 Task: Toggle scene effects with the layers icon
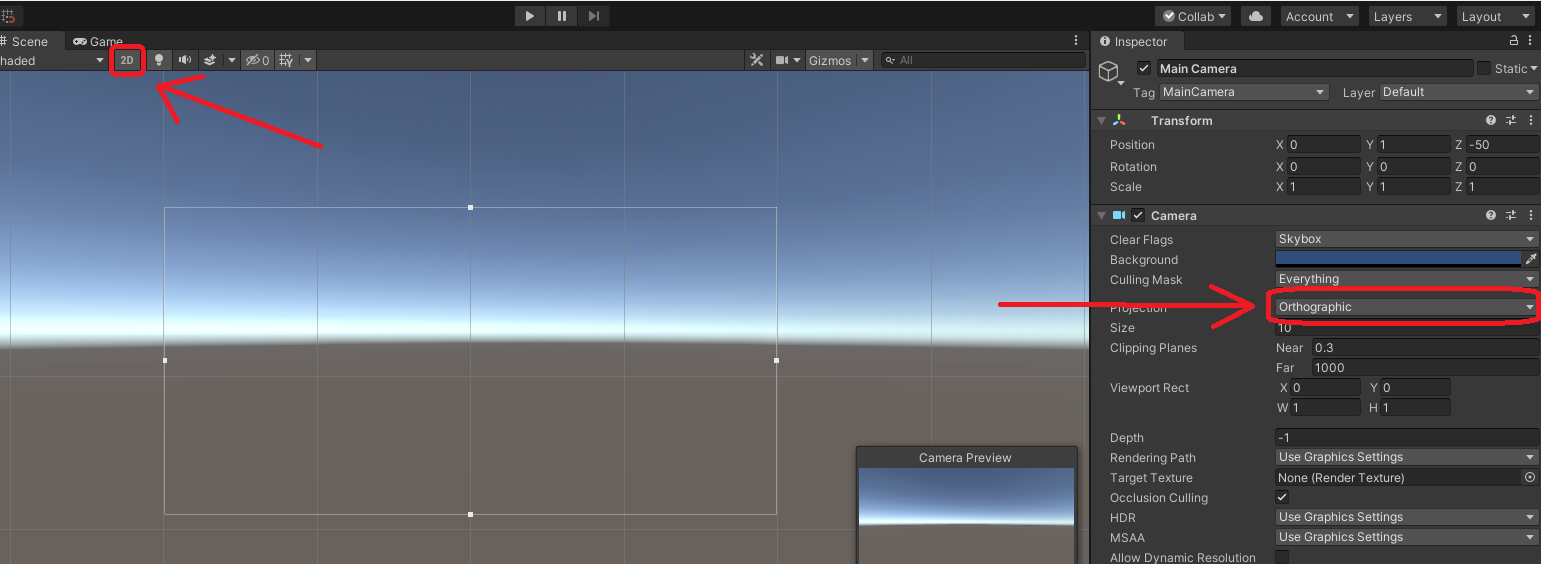point(210,60)
